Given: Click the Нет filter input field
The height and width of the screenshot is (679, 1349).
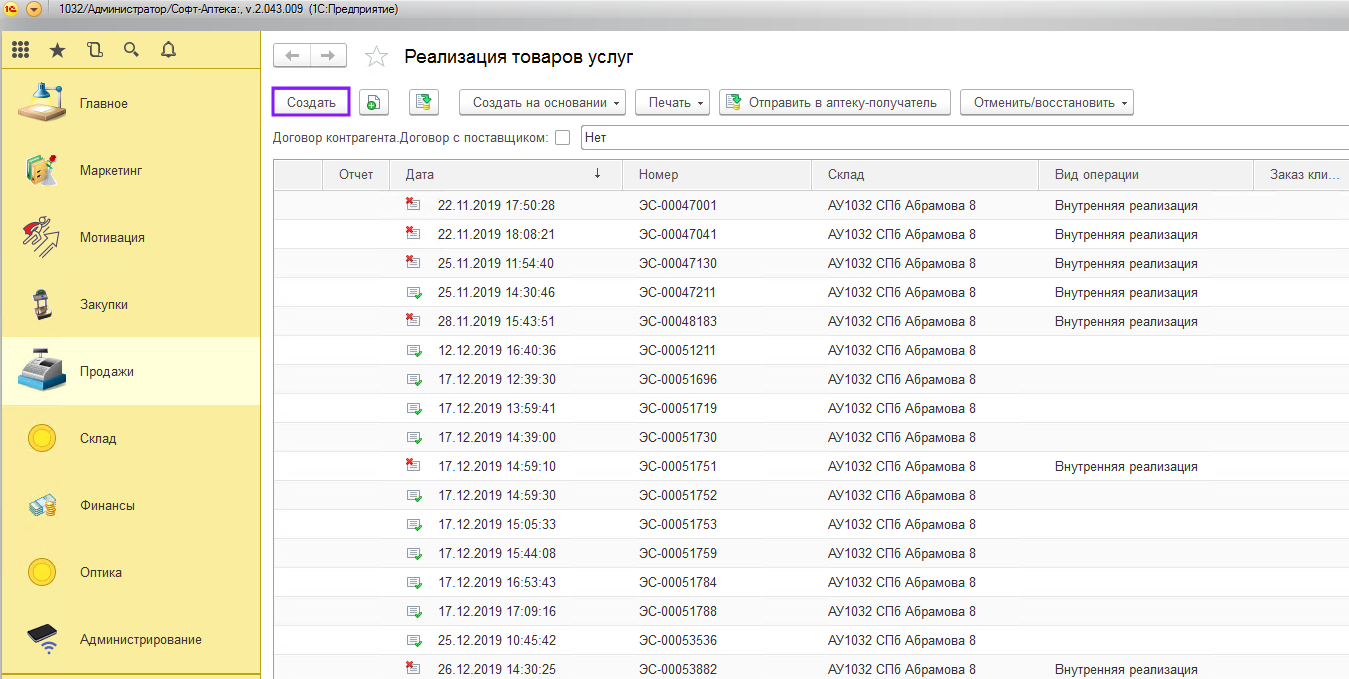Looking at the screenshot, I should [x=960, y=137].
